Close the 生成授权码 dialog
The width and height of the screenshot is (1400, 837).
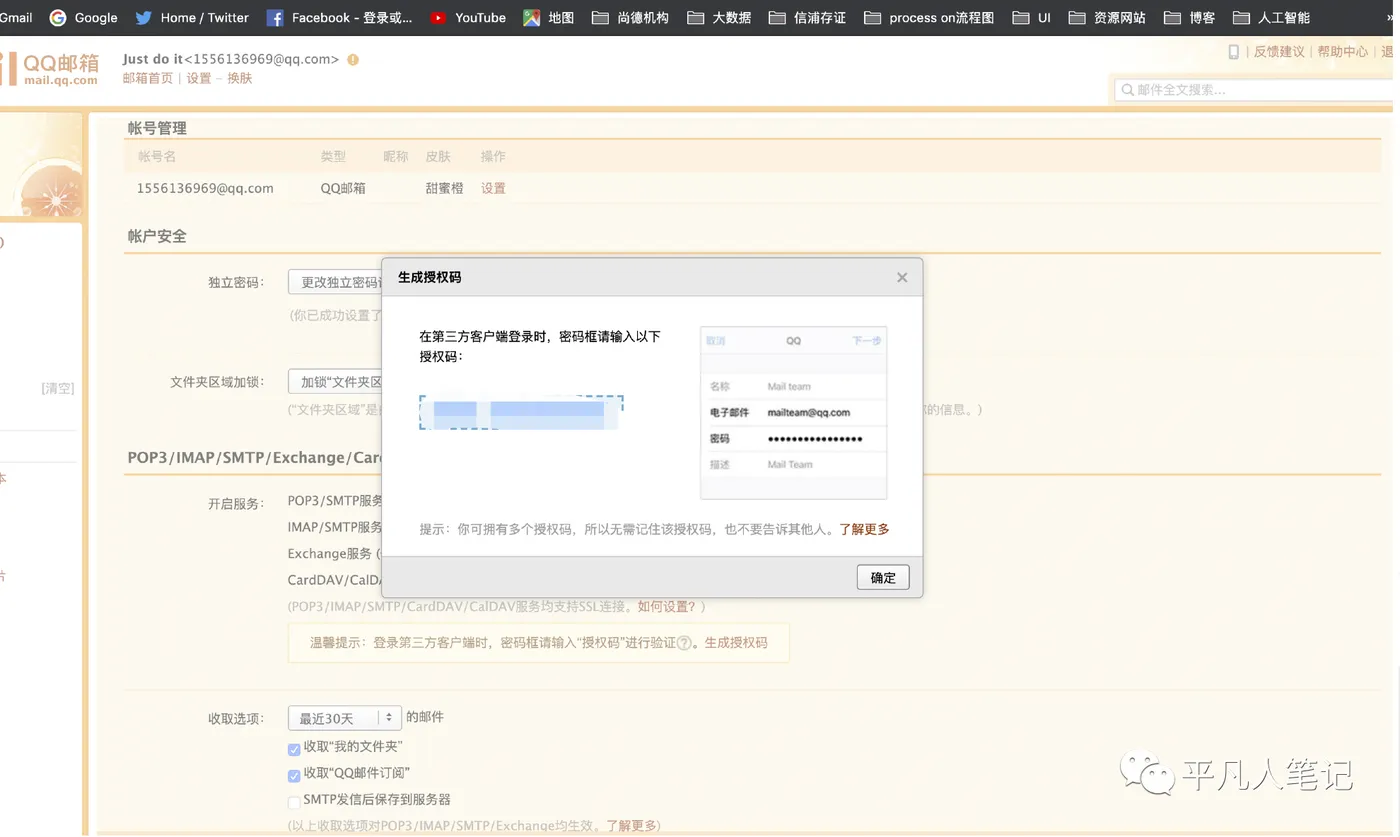tap(902, 277)
